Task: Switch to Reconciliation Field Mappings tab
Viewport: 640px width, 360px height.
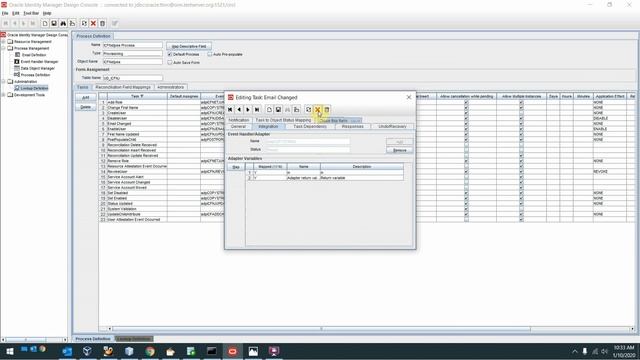Action: pyautogui.click(x=123, y=87)
